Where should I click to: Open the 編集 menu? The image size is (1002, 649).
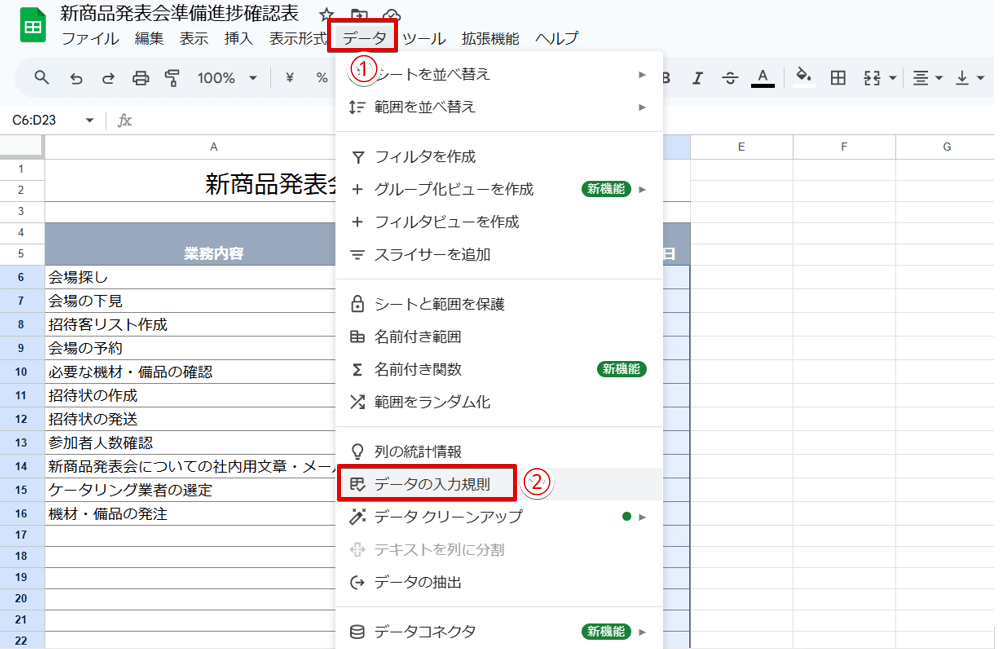(x=149, y=38)
